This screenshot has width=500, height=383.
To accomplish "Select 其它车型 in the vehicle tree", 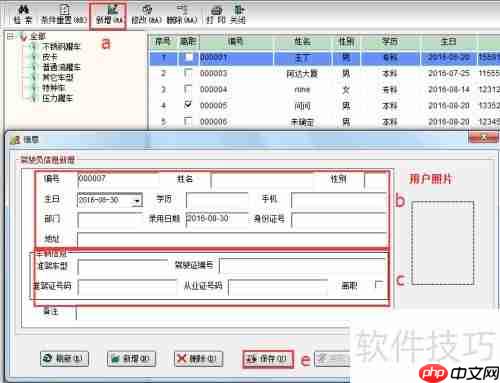I will pyautogui.click(x=58, y=78).
